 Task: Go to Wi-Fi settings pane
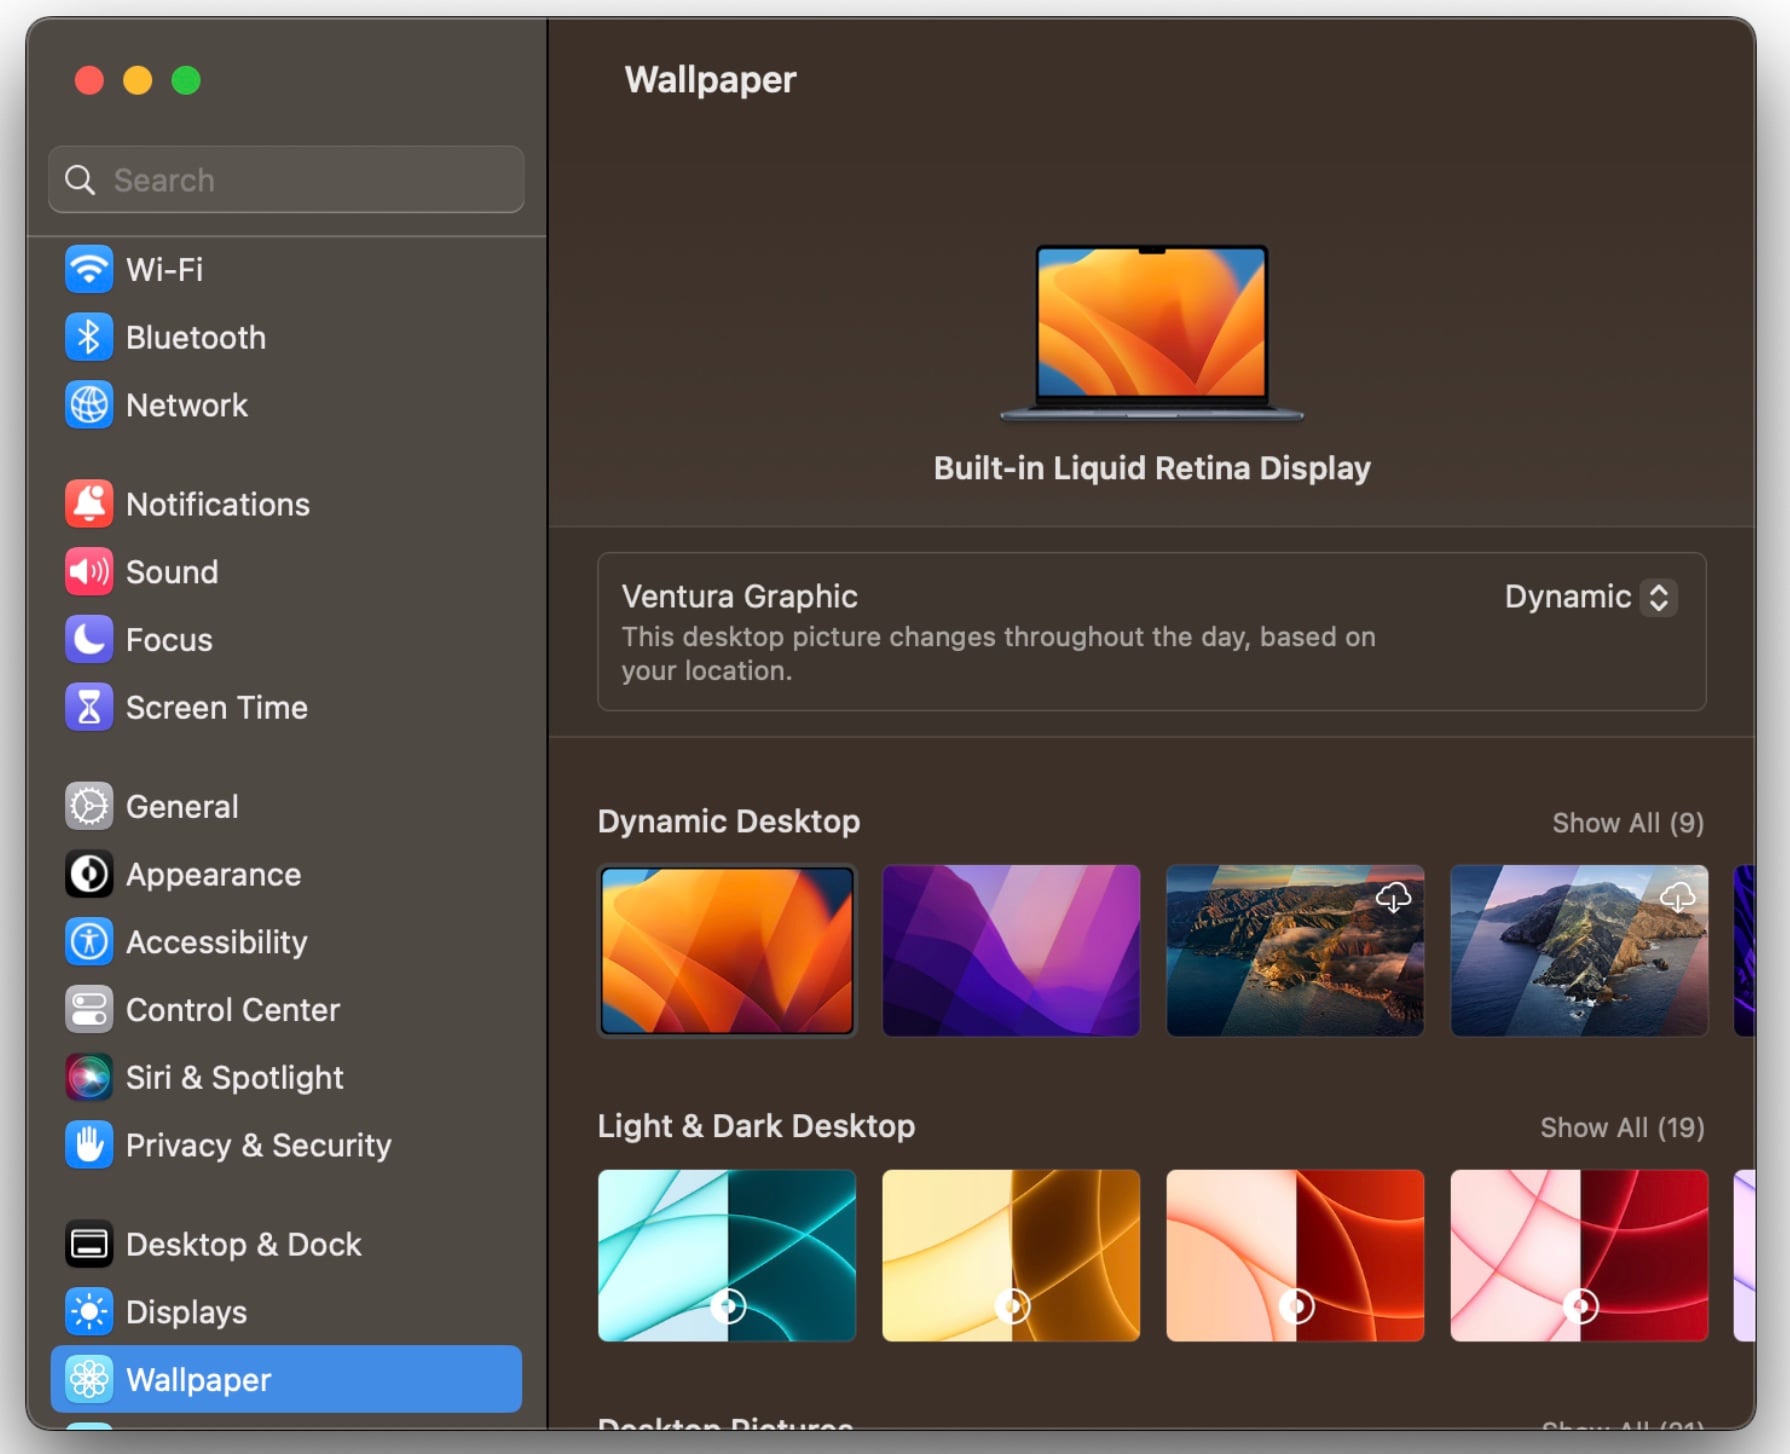pyautogui.click(x=286, y=269)
